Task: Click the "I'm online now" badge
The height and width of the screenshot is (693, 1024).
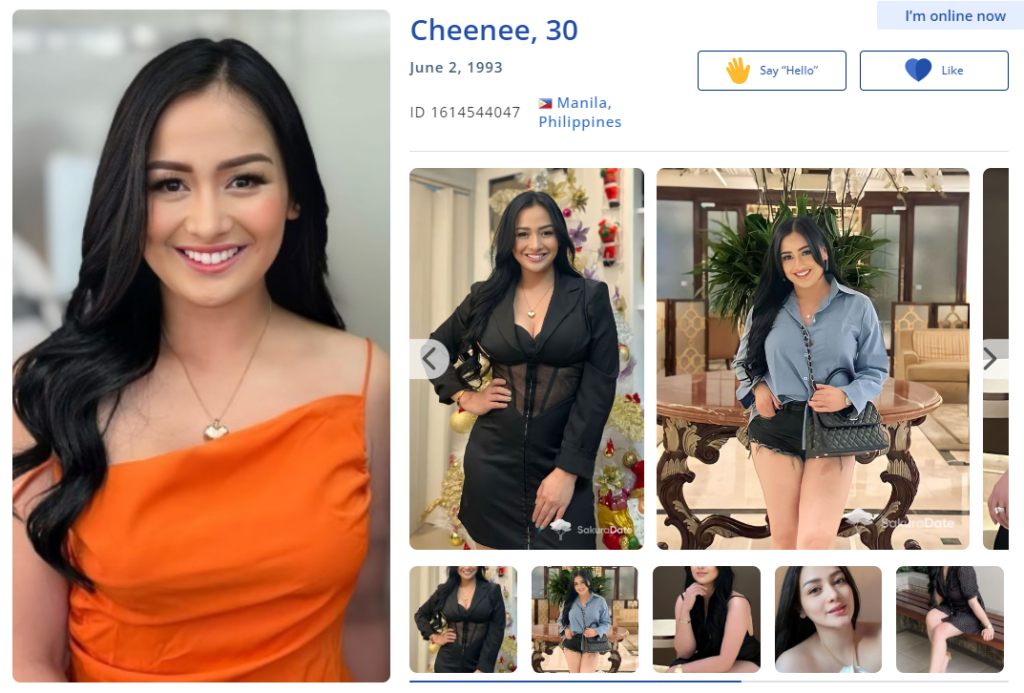Action: (951, 16)
